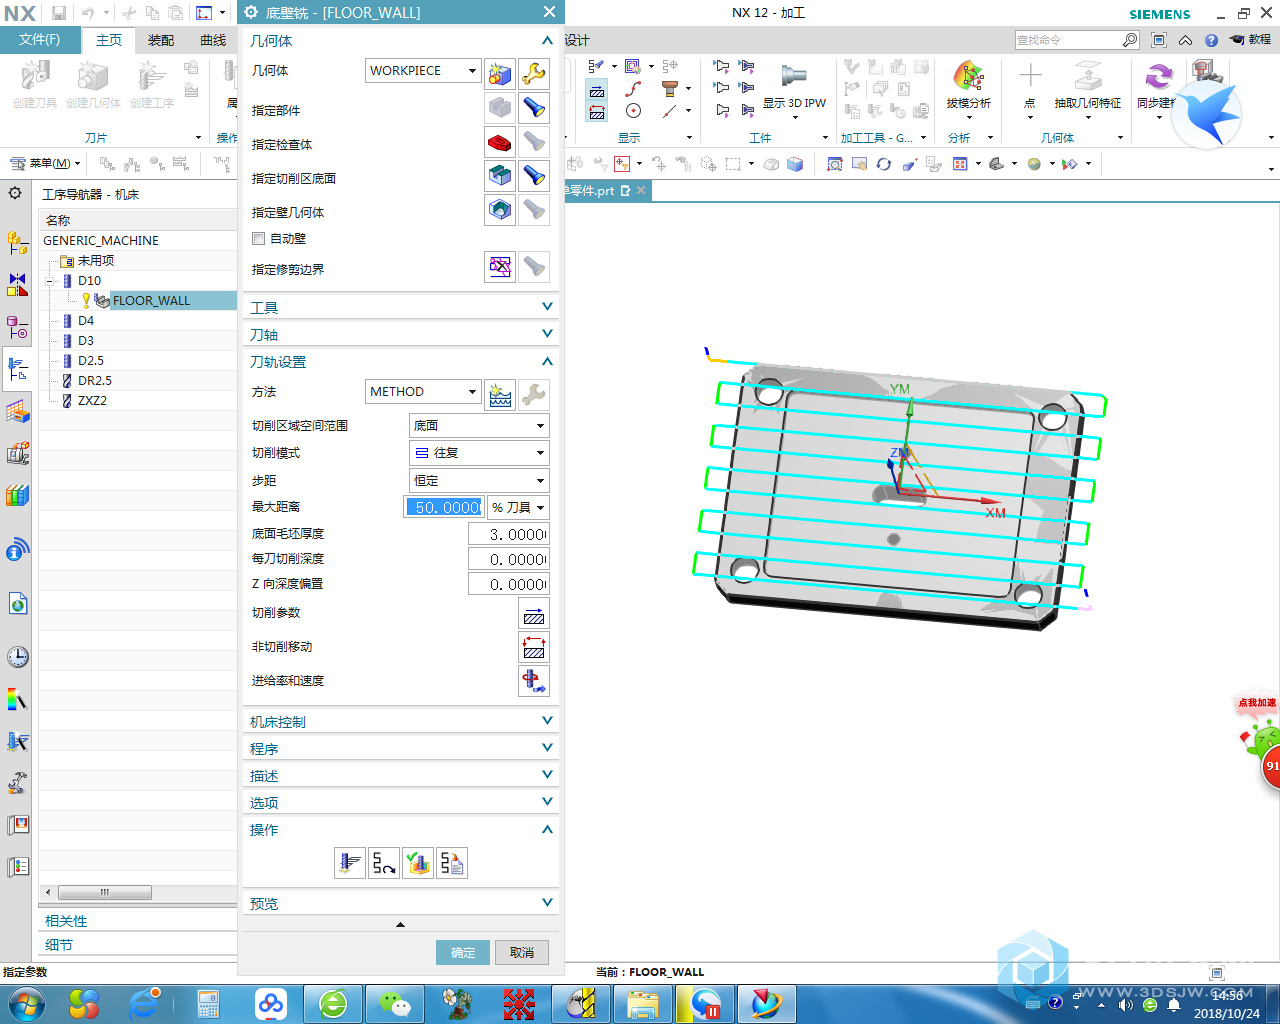Open the 文件(F) menu
Screen dimensions: 1280x1024
pyautogui.click(x=40, y=40)
